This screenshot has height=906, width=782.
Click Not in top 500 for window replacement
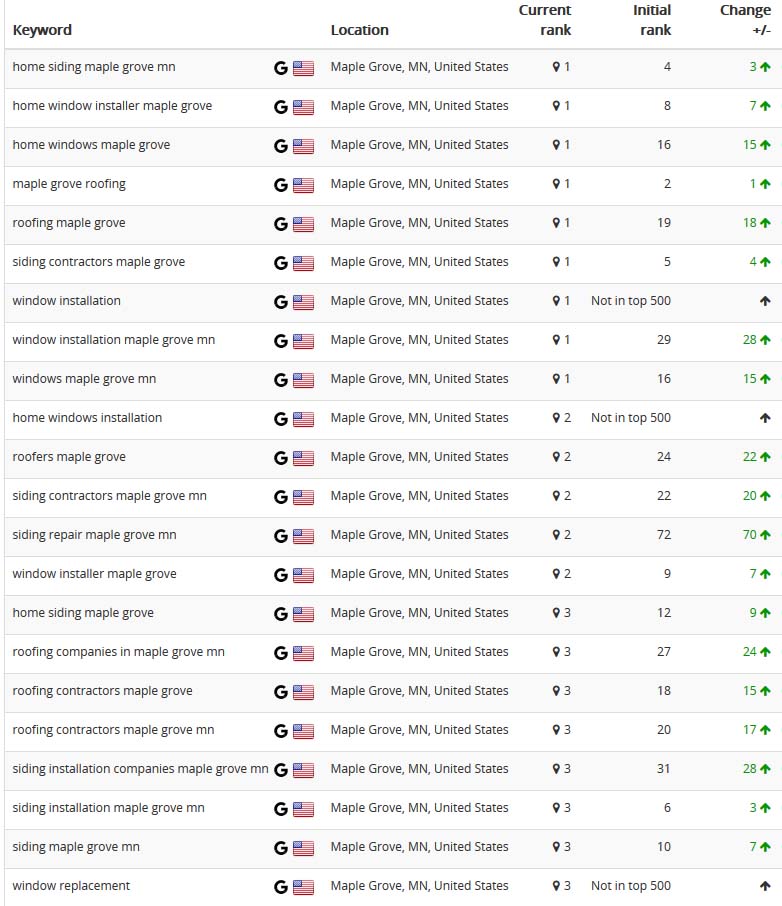pos(631,886)
